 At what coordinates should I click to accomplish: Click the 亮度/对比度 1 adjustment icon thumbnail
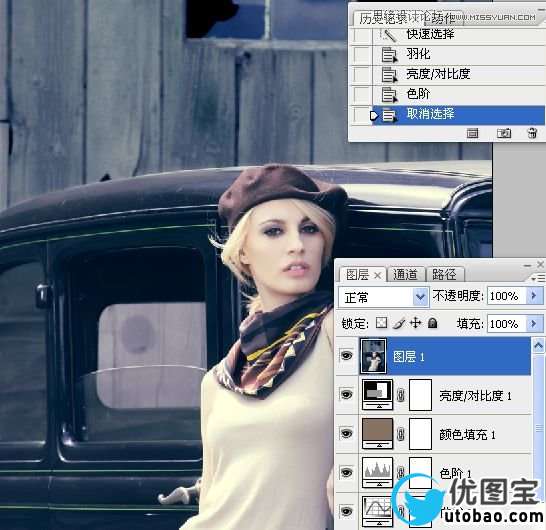pyautogui.click(x=377, y=395)
